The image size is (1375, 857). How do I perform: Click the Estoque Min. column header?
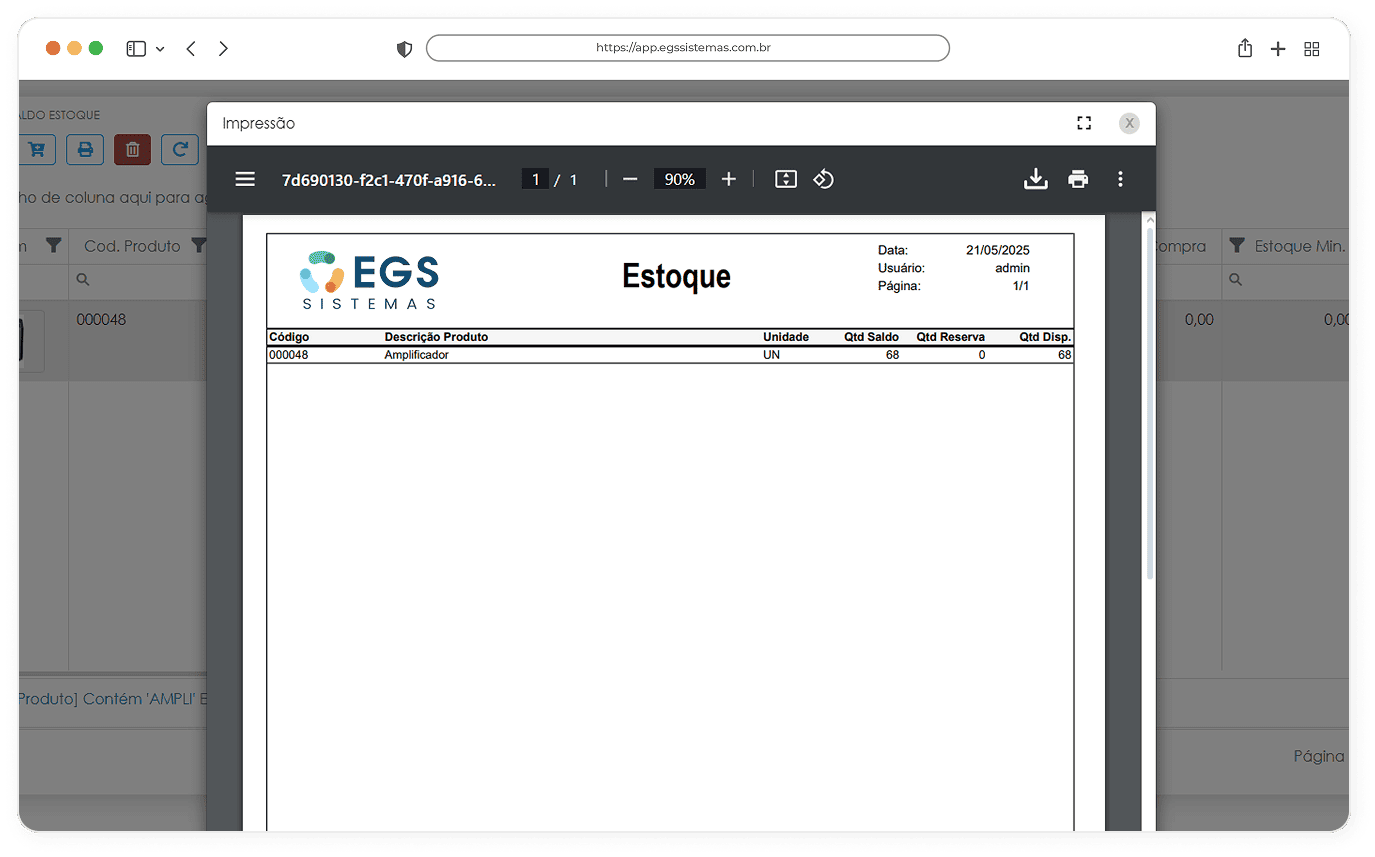click(x=1300, y=246)
